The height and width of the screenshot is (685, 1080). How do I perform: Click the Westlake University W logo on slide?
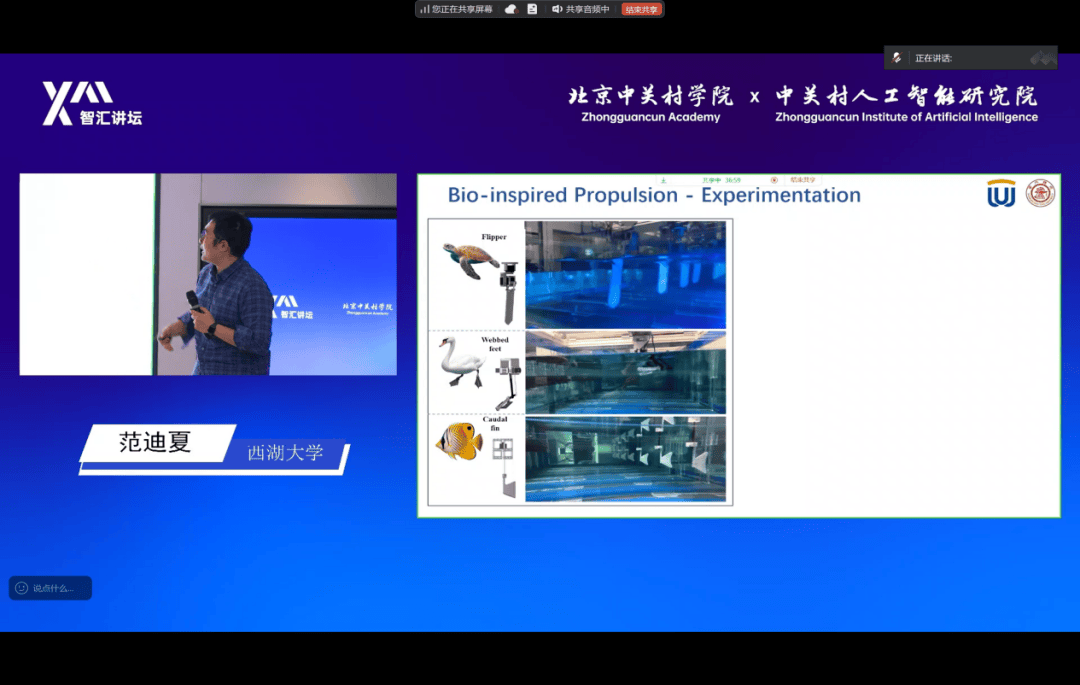click(1001, 194)
